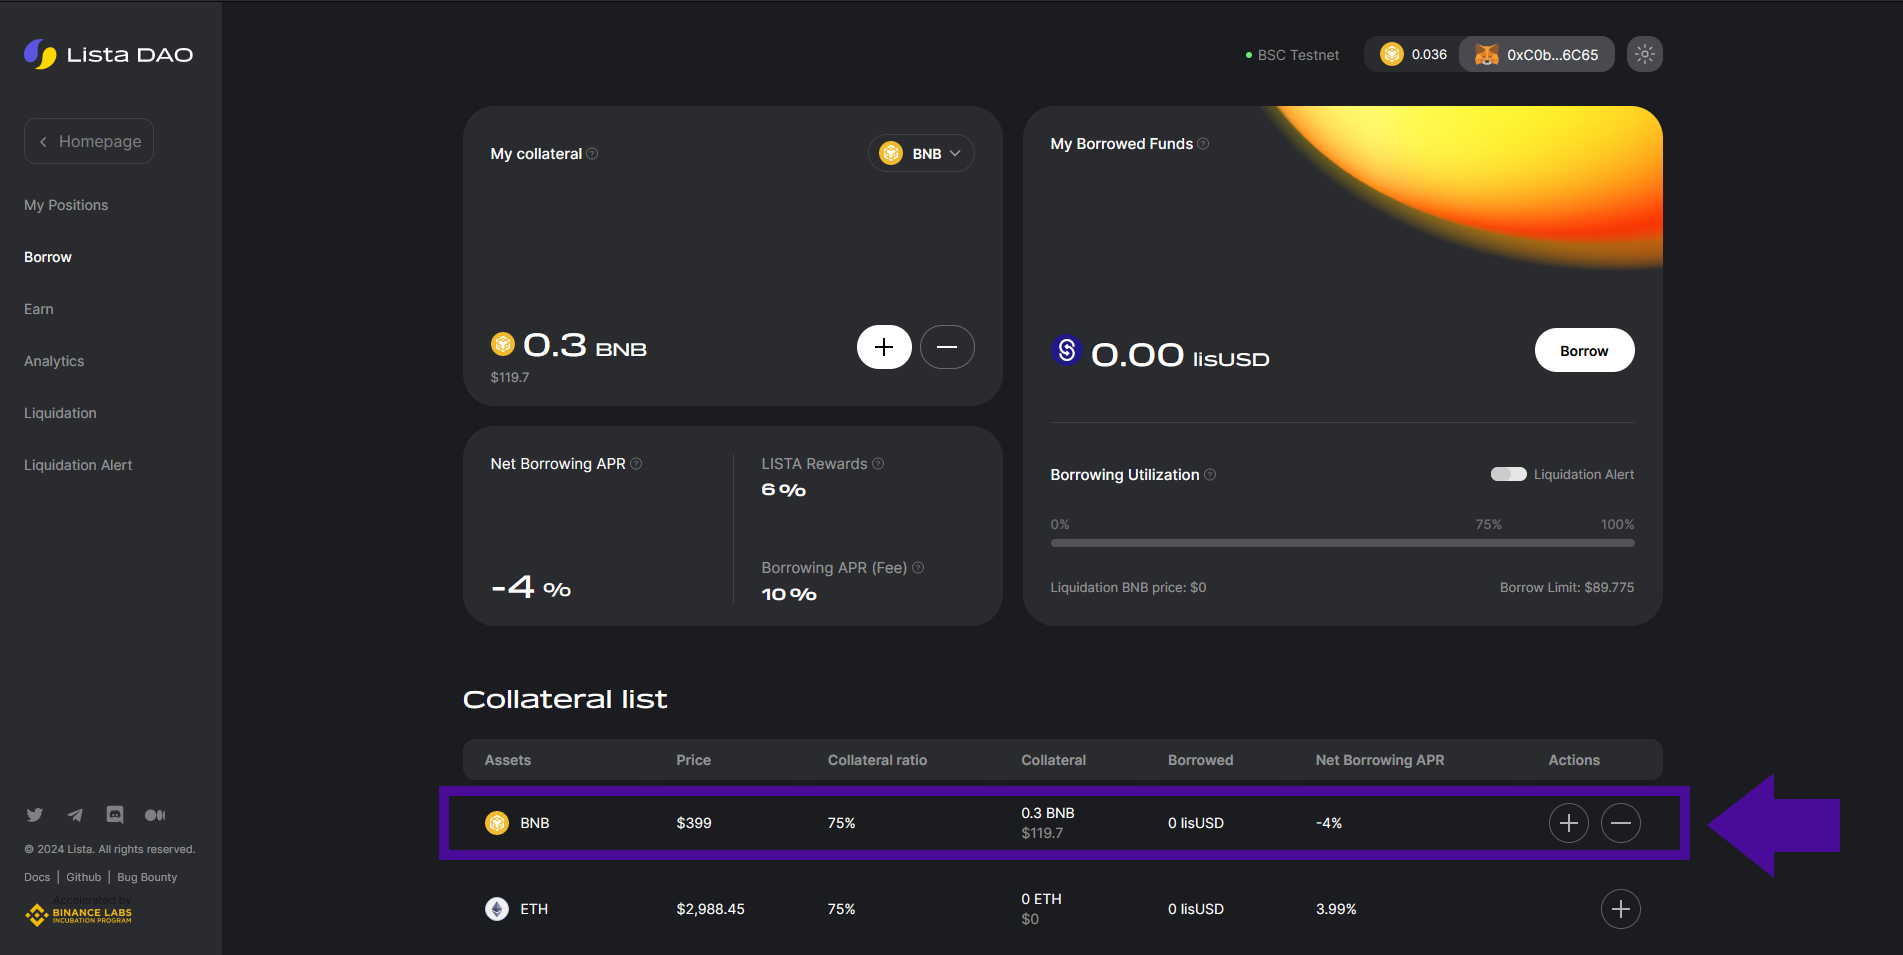This screenshot has height=955, width=1903.
Task: Go back using the Homepage button
Action: pyautogui.click(x=89, y=141)
